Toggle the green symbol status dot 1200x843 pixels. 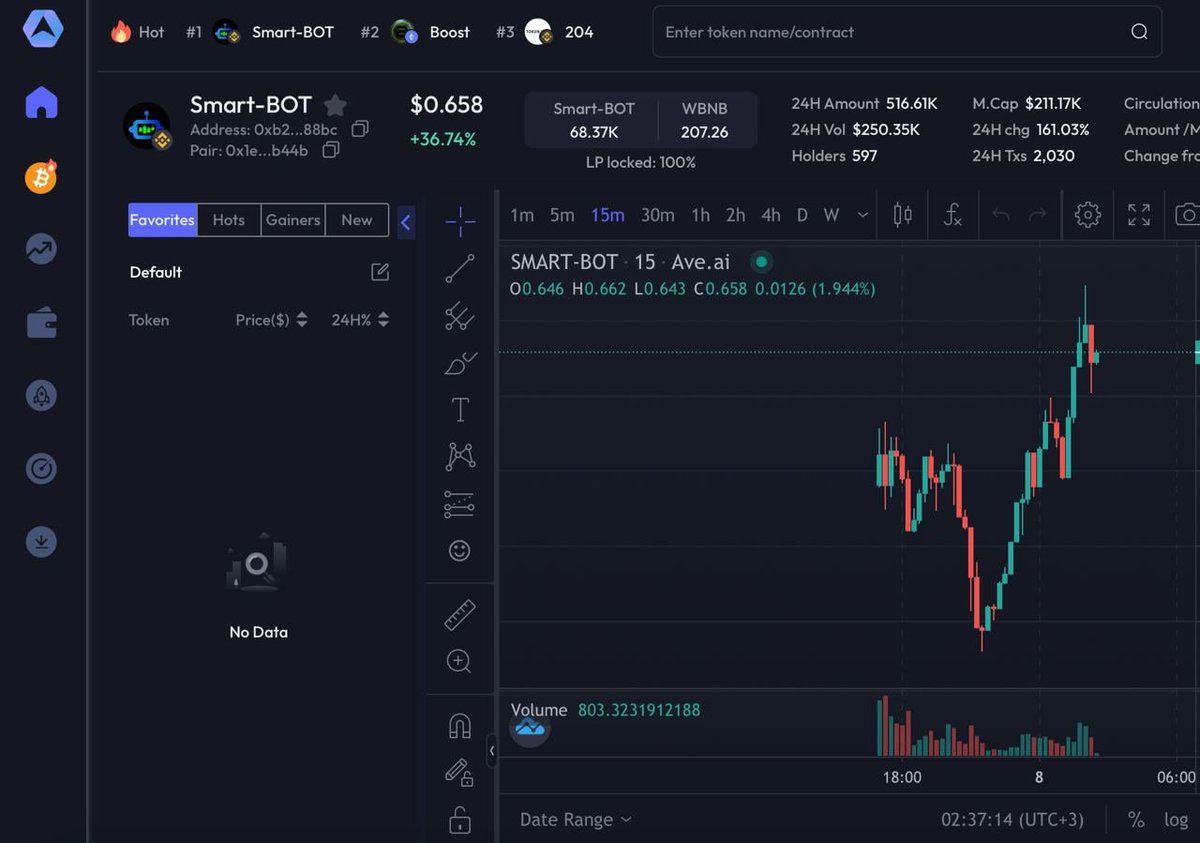(761, 262)
